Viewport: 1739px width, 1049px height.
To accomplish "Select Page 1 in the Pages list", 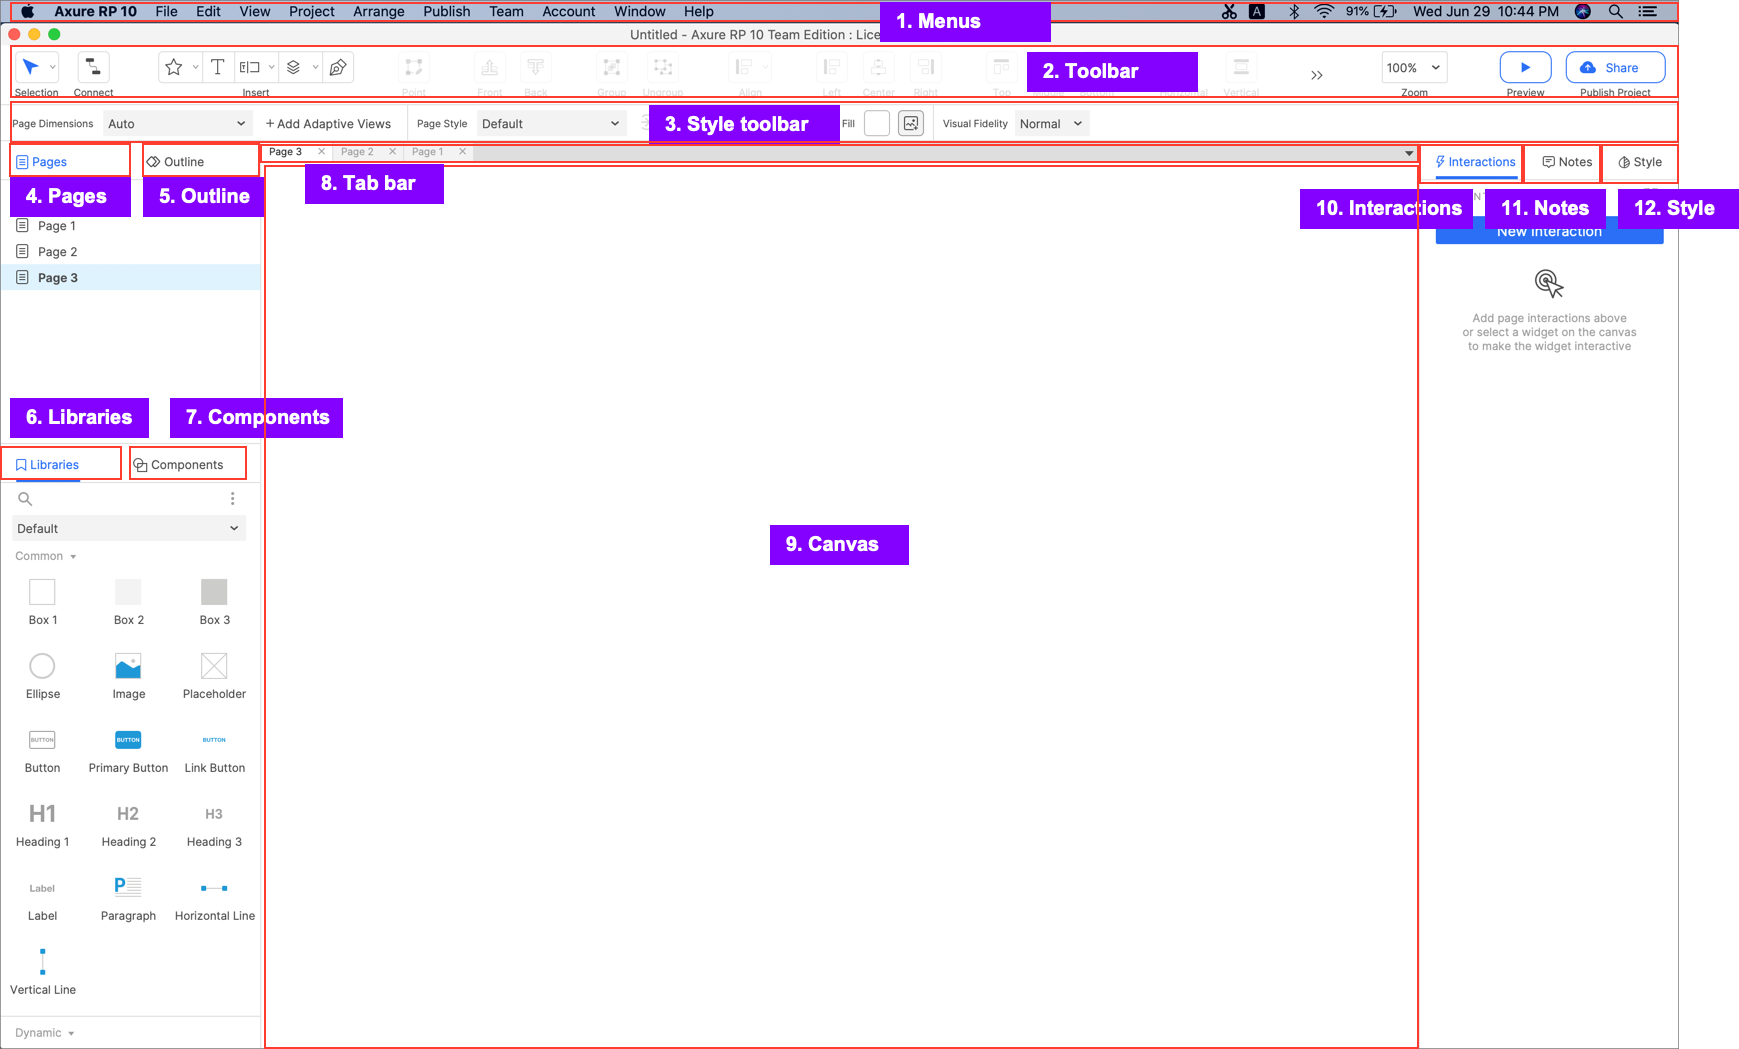I will [x=57, y=226].
